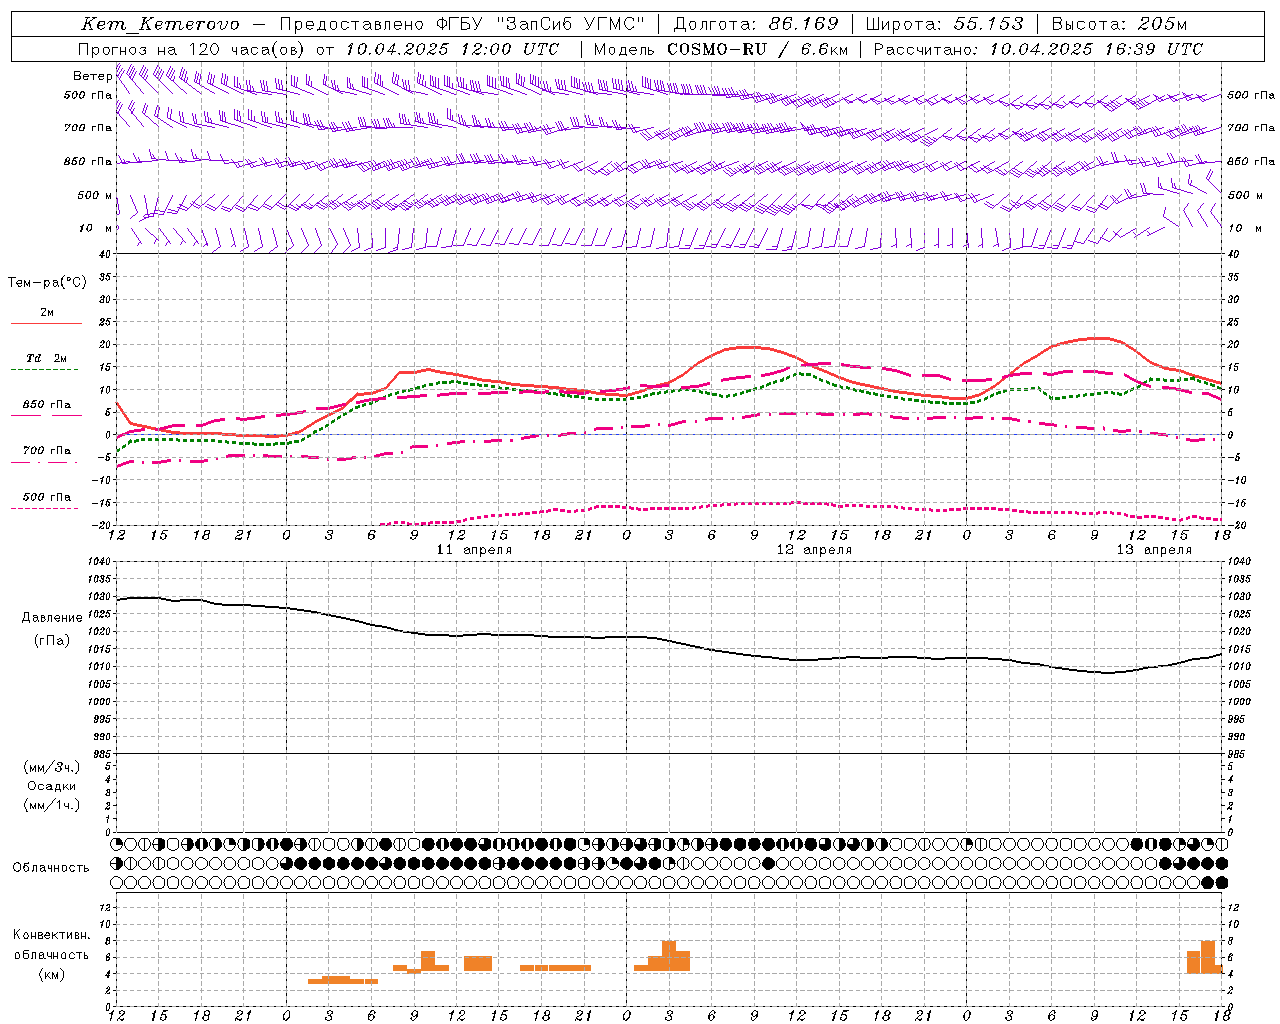Click the 'Модель COSMO-RU / 6.6км' model label
Viewport: 1280px width, 1024px height.
coord(721,49)
